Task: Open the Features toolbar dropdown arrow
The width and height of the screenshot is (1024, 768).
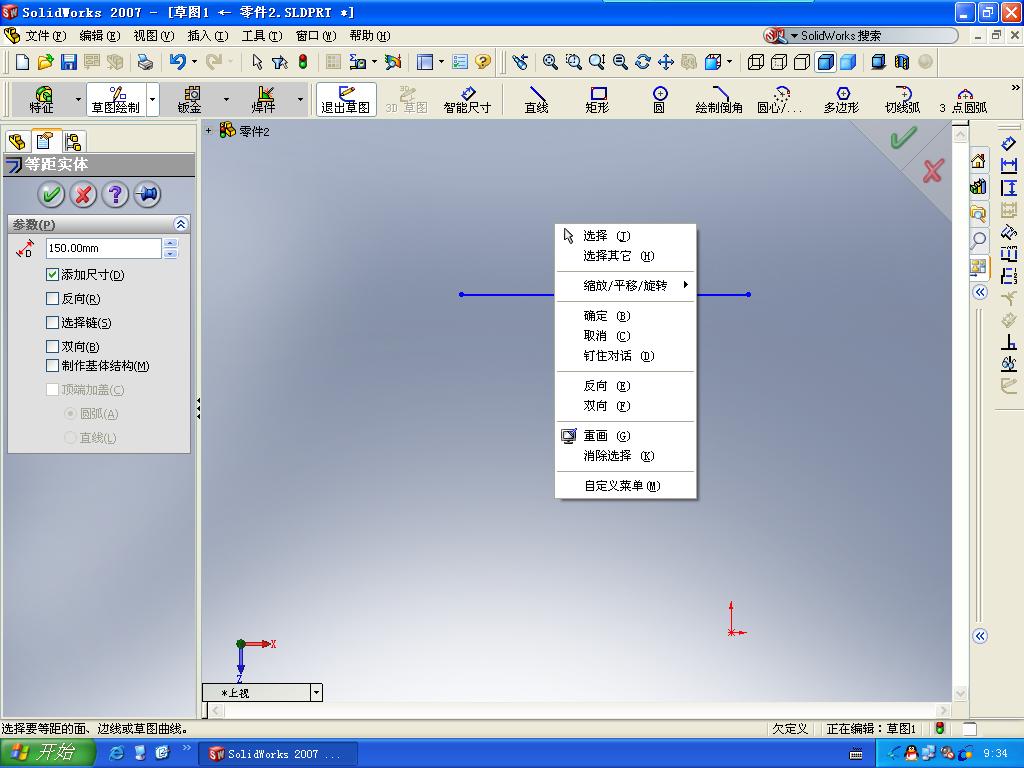Action: pos(78,100)
